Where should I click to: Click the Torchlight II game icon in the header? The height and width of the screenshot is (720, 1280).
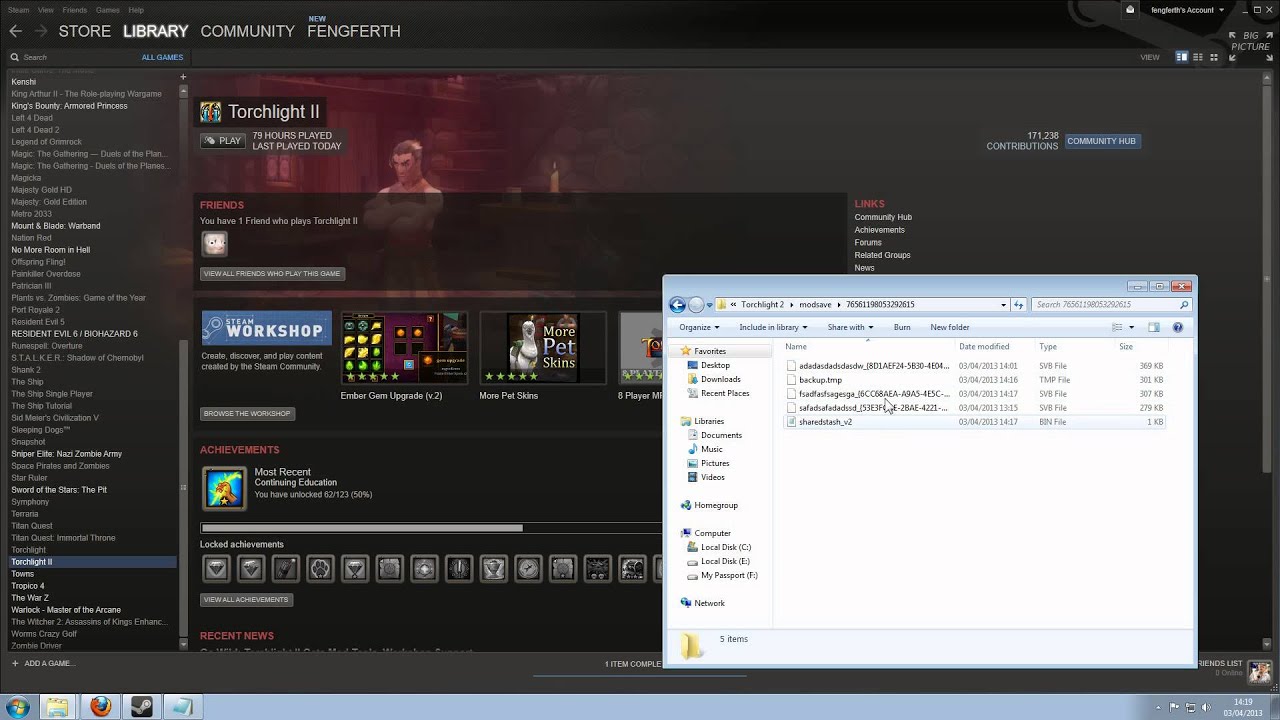[210, 112]
